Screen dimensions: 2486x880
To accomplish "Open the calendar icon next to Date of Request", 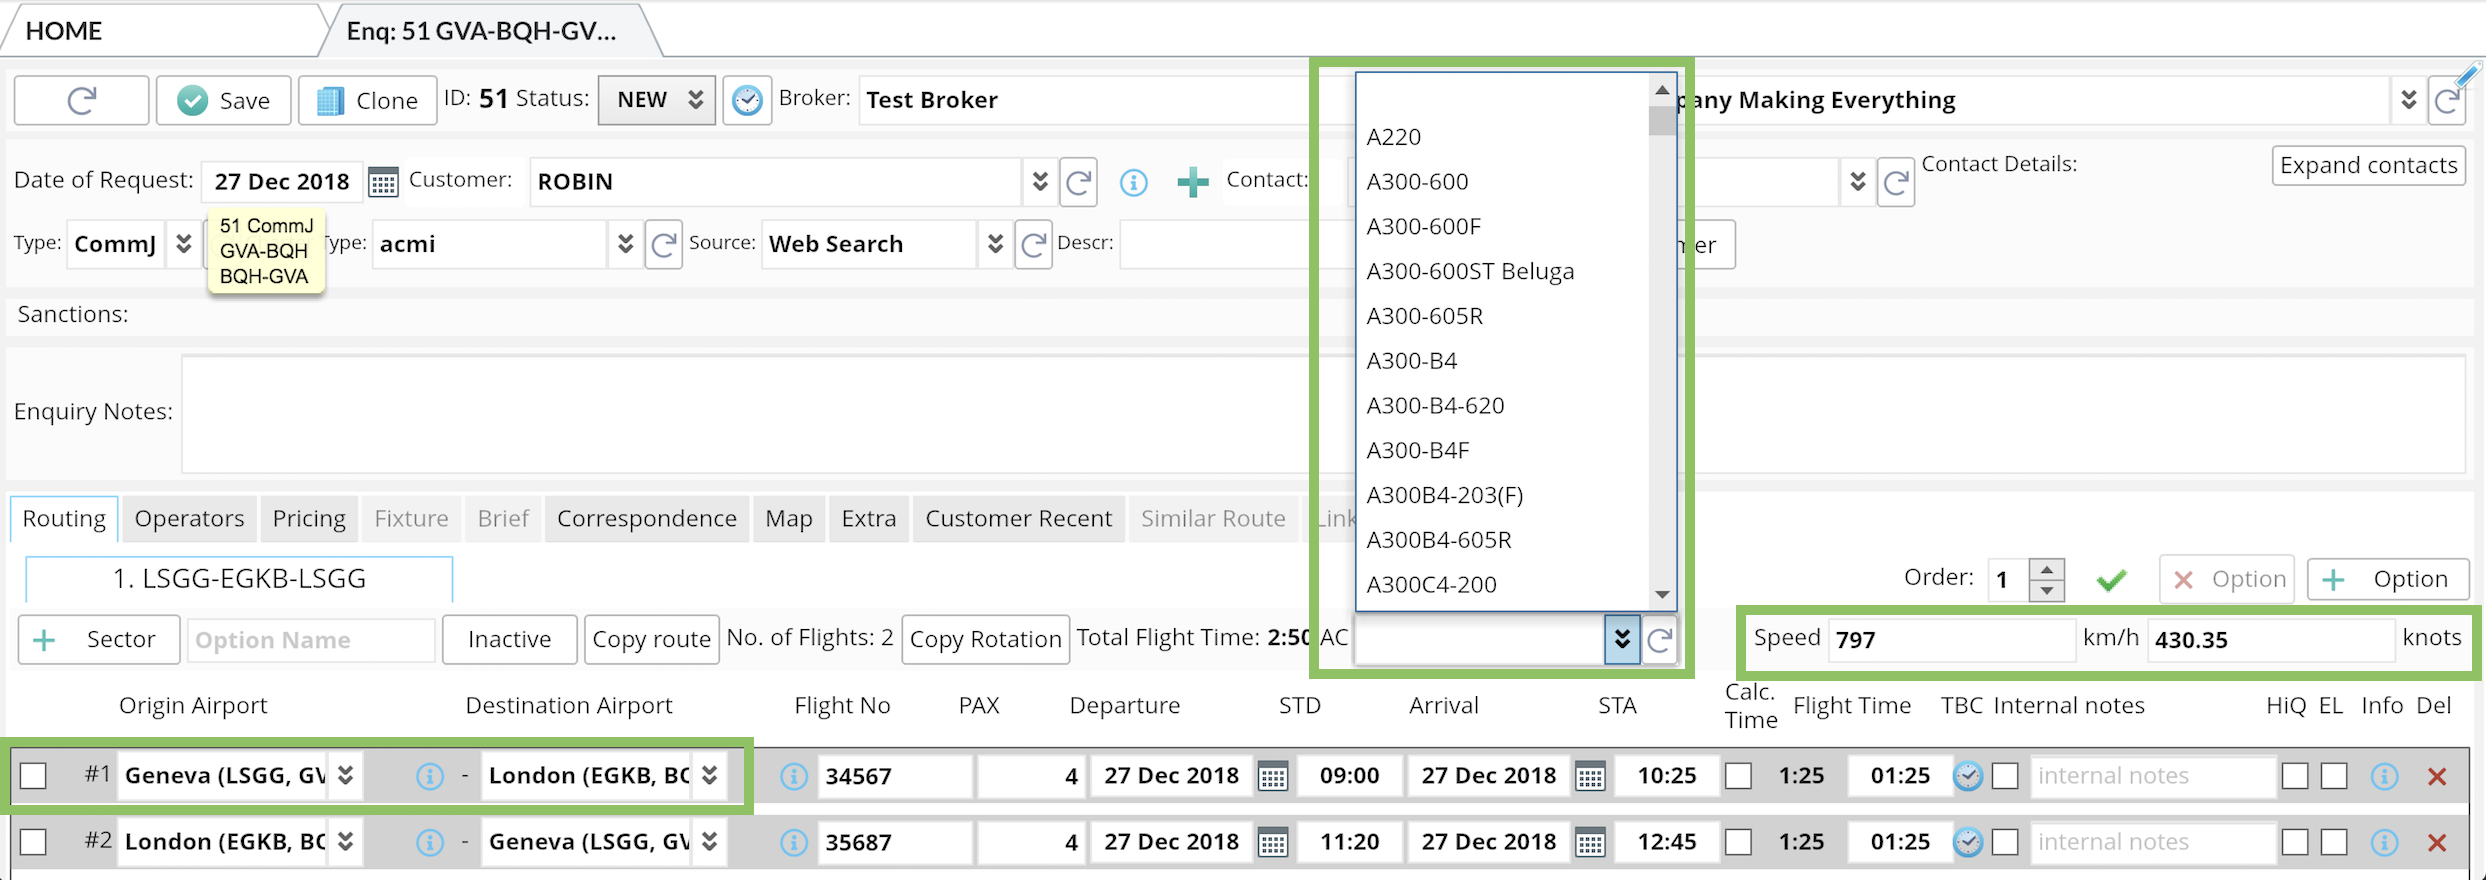I will coord(382,182).
